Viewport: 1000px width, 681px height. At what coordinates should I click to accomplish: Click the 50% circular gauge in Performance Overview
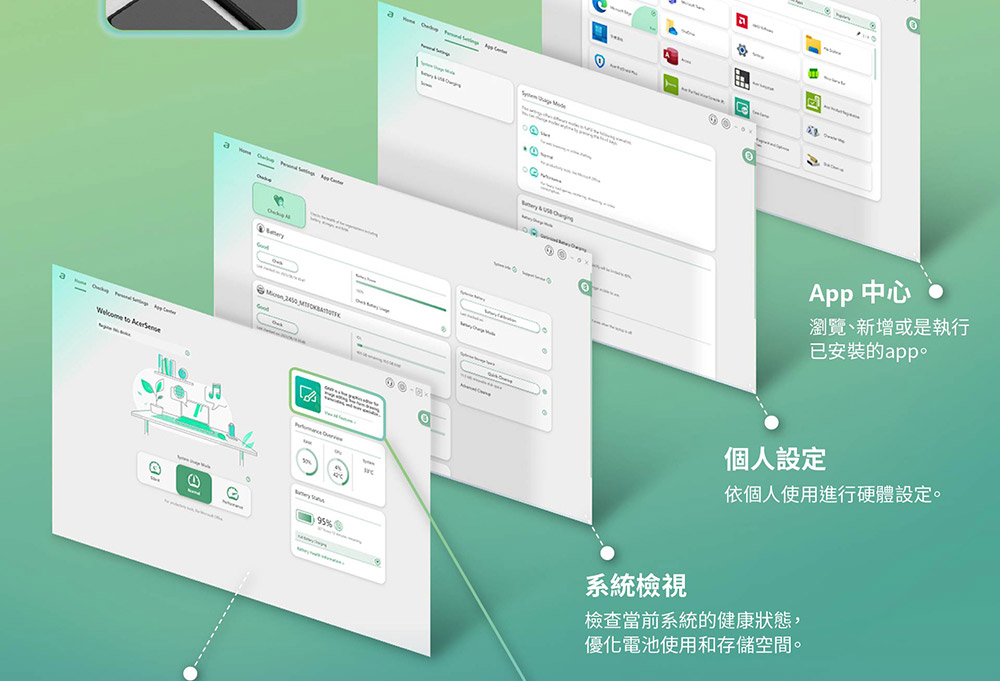[x=307, y=461]
